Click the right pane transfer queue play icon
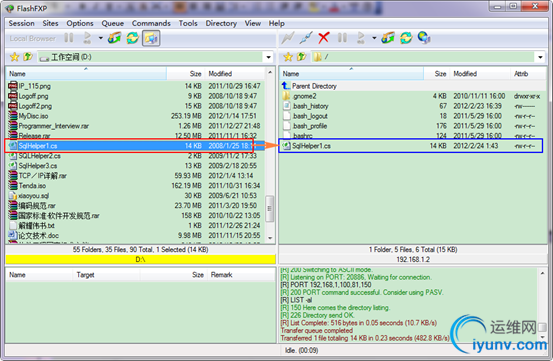The image size is (553, 361). tap(360, 38)
